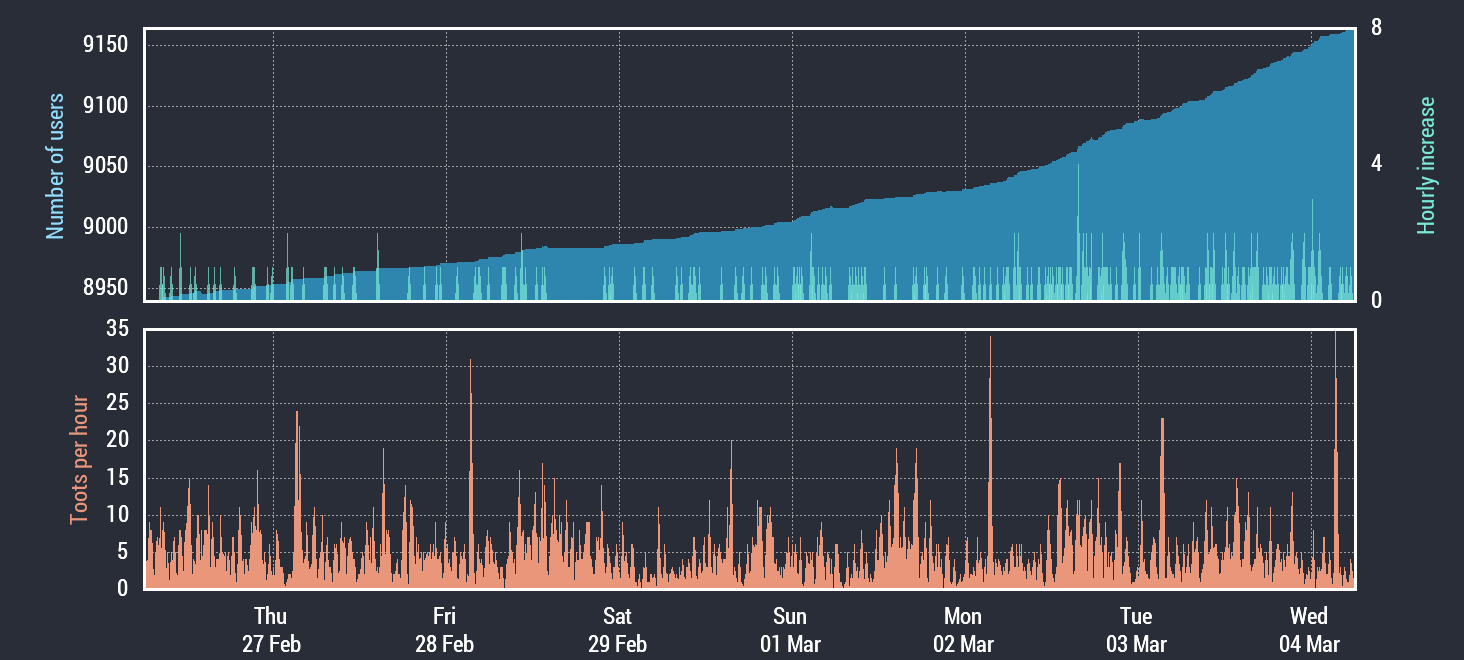The image size is (1464, 660).
Task: Select the Tue 03 Mar date label
Action: click(1136, 629)
